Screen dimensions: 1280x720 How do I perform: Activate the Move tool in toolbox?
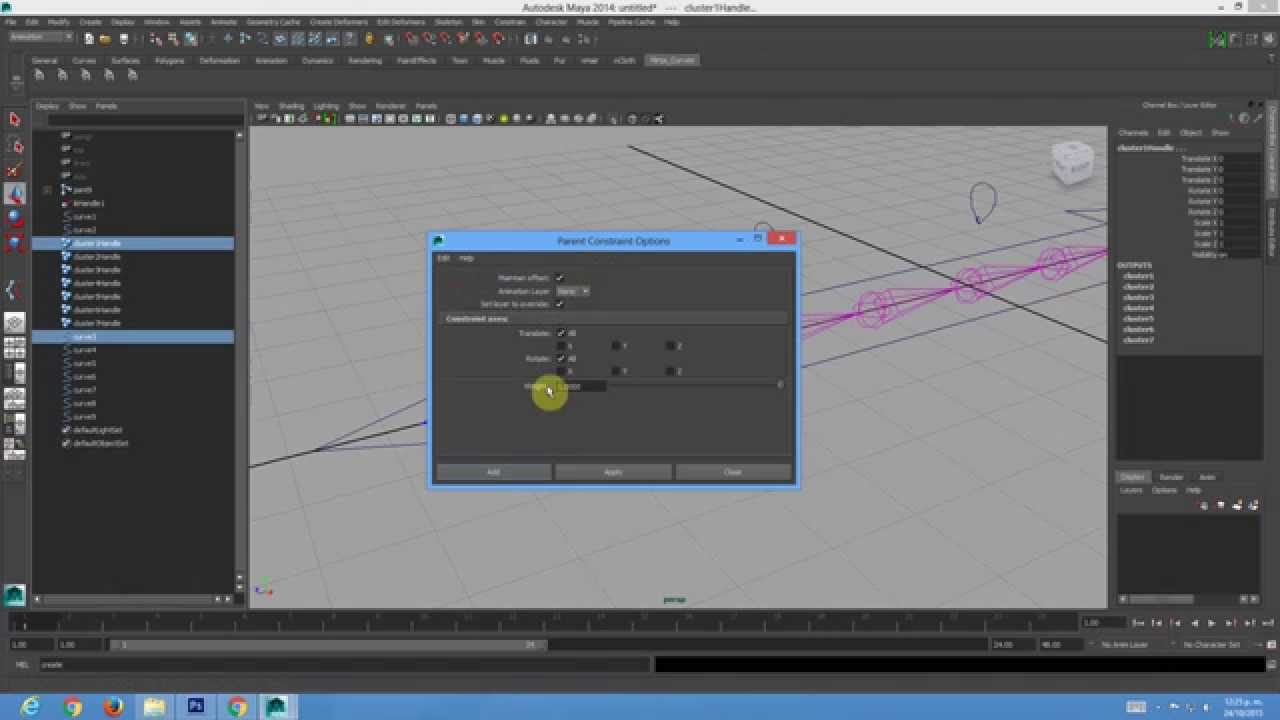point(14,193)
